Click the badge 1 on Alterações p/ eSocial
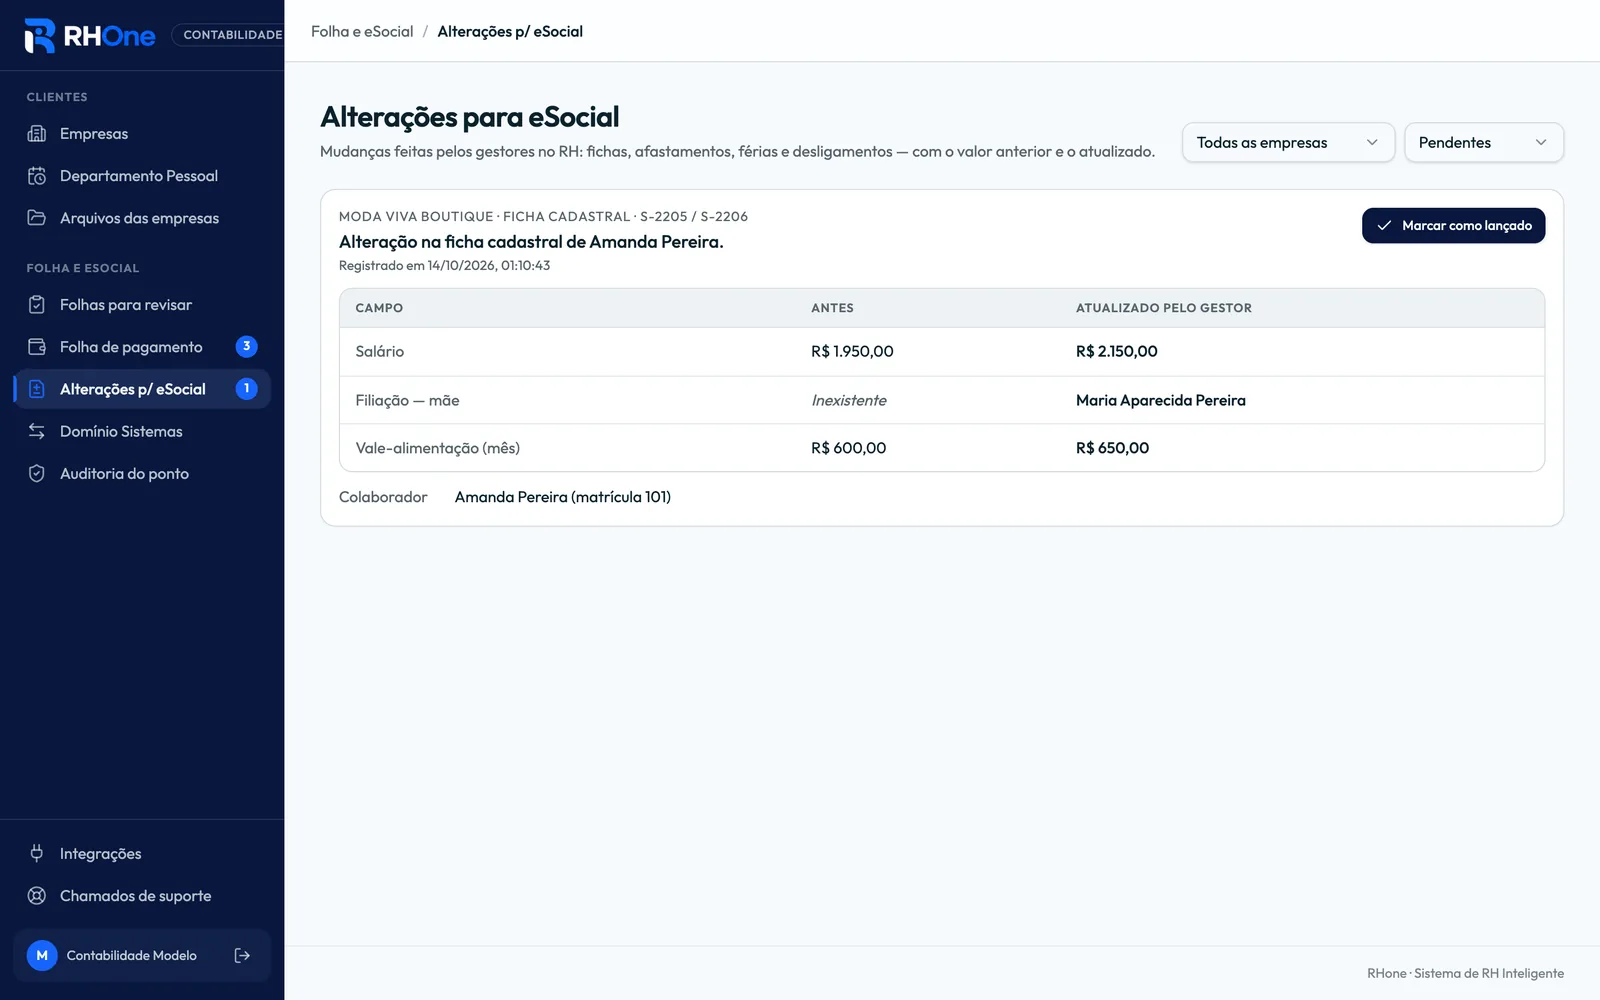Screen dimensions: 1600x1000 tap(247, 389)
